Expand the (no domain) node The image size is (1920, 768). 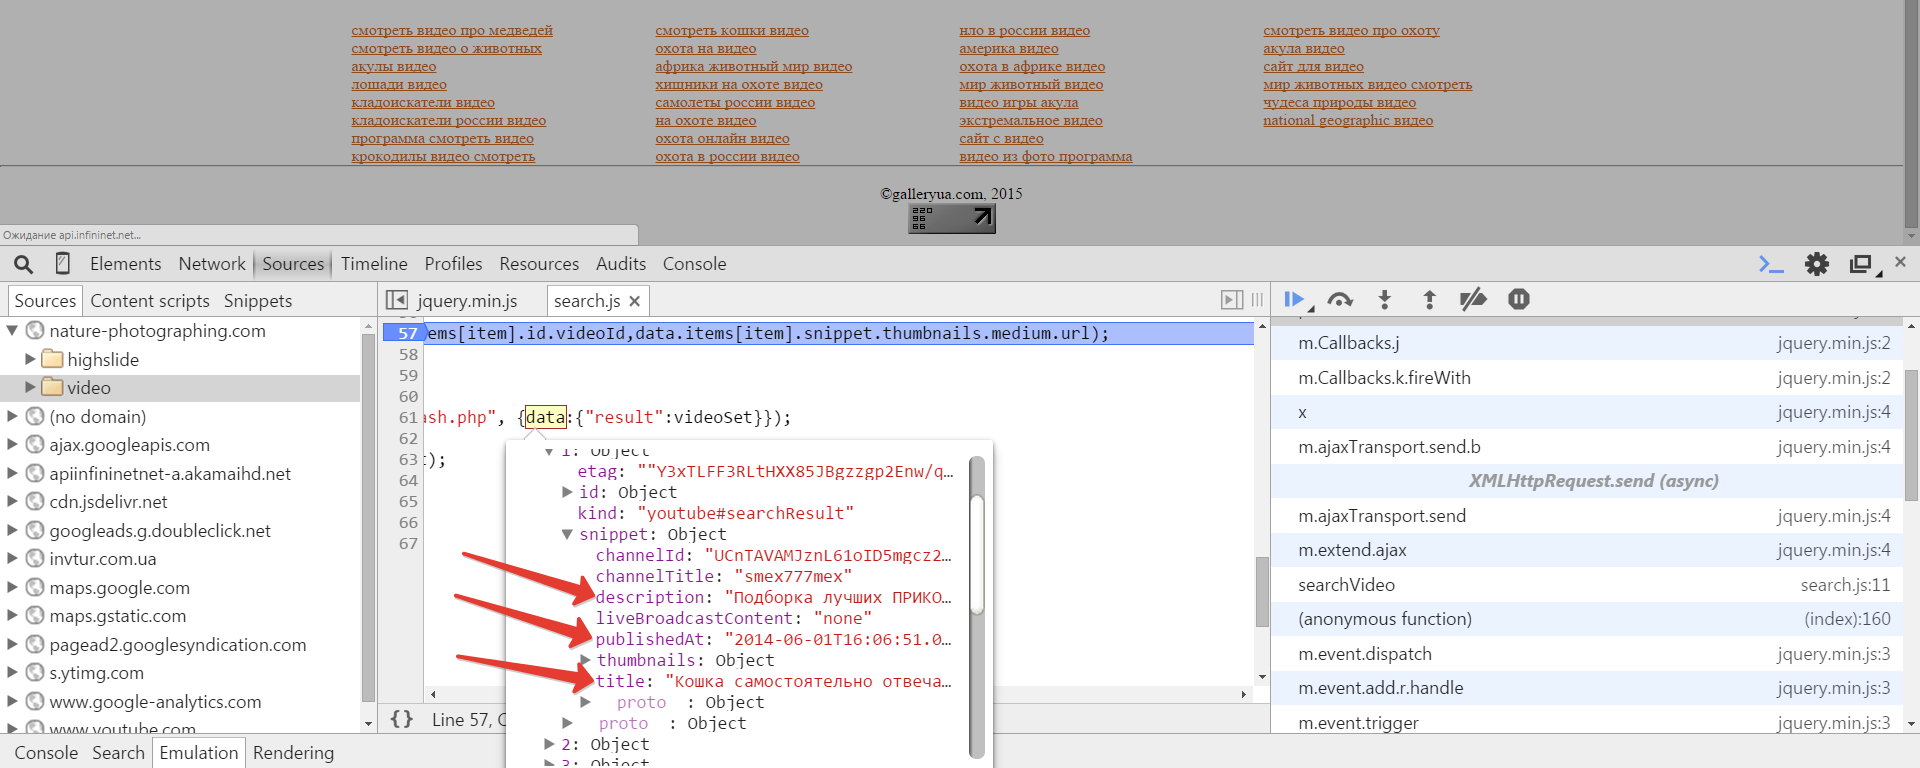coord(13,416)
